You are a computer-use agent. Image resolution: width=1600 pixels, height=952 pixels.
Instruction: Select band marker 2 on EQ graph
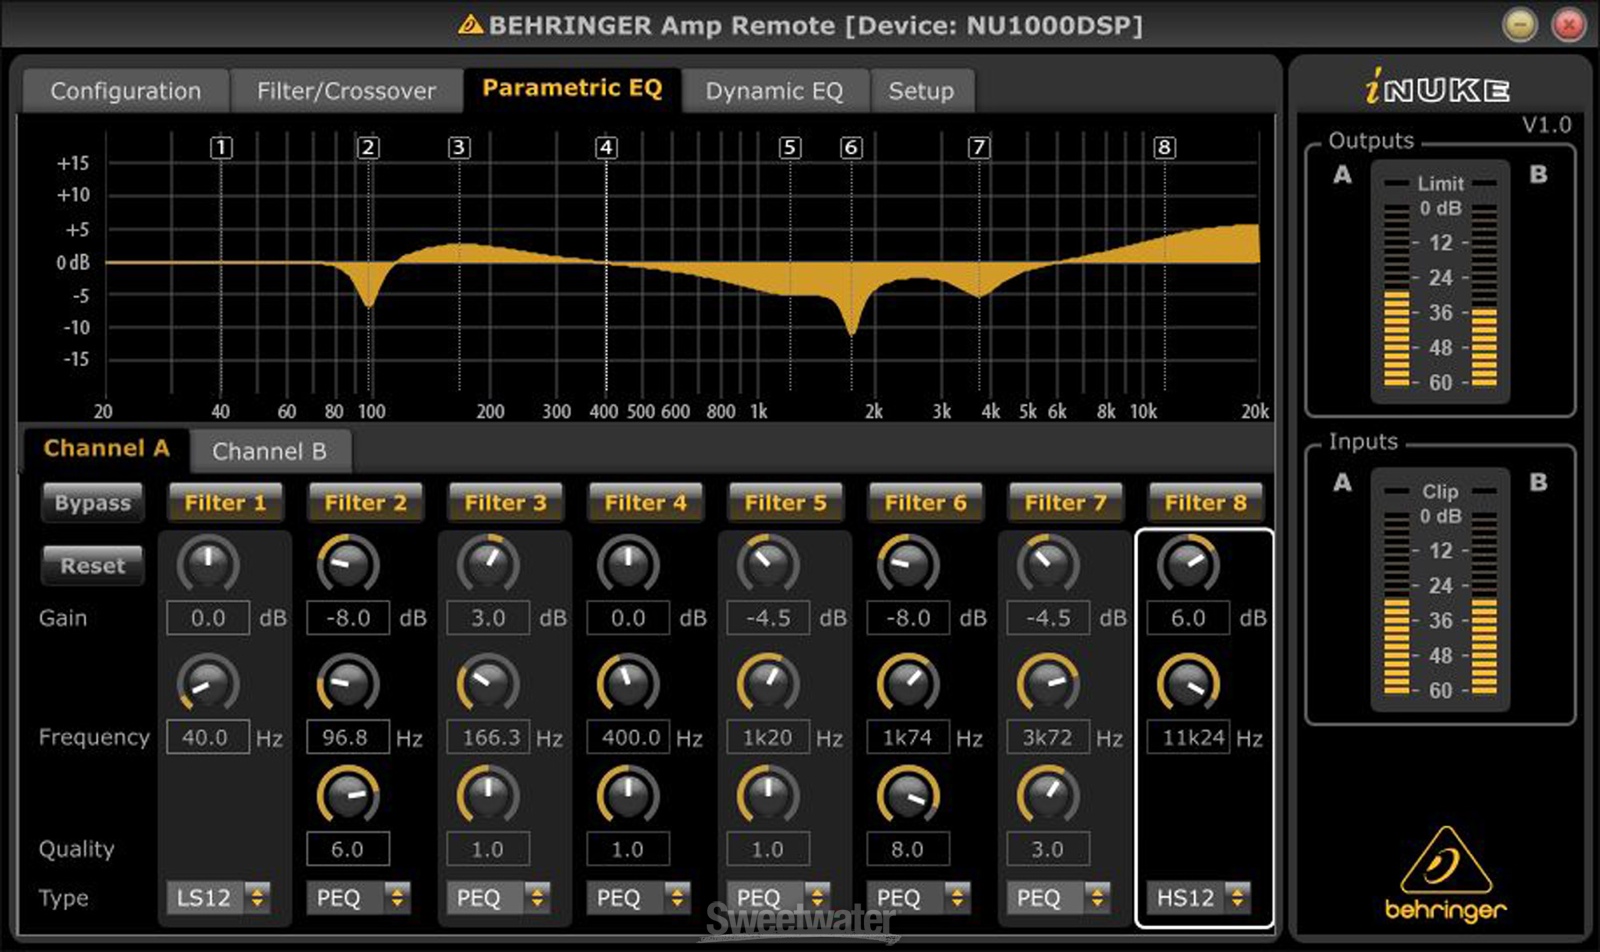click(368, 148)
